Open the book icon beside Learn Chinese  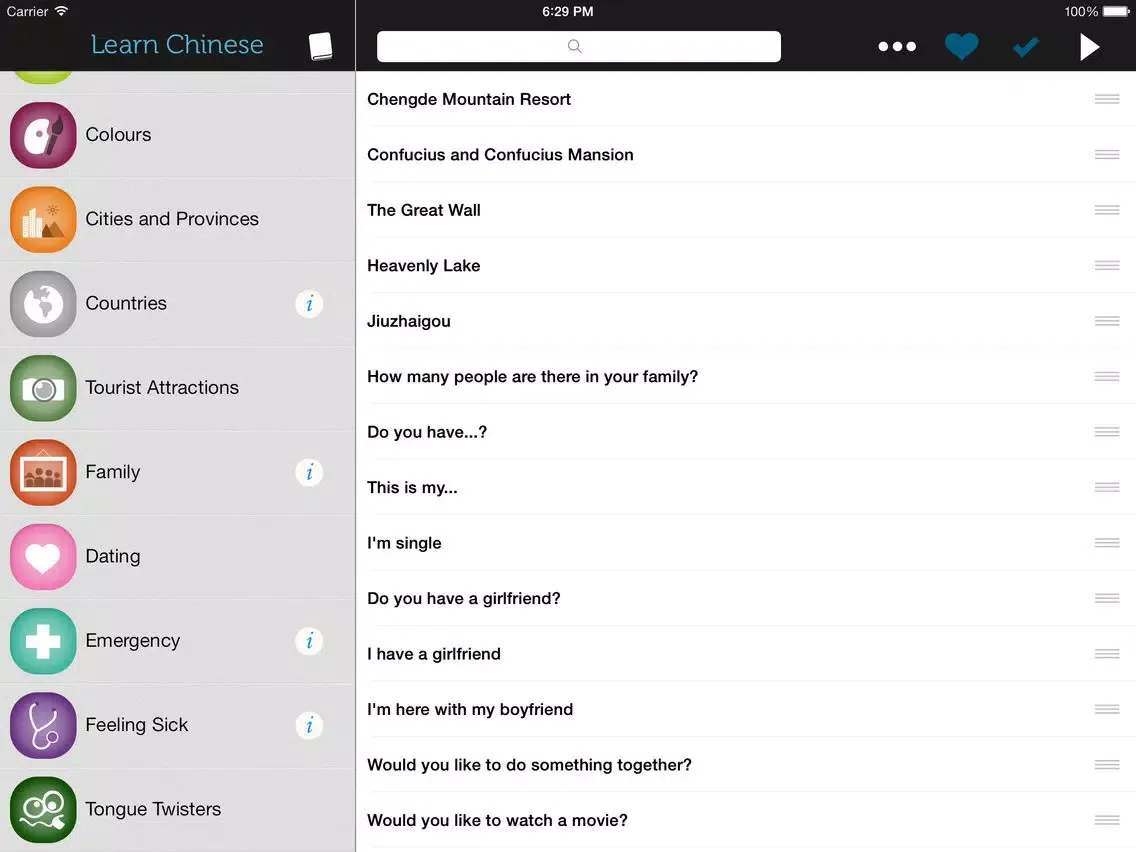coord(320,47)
